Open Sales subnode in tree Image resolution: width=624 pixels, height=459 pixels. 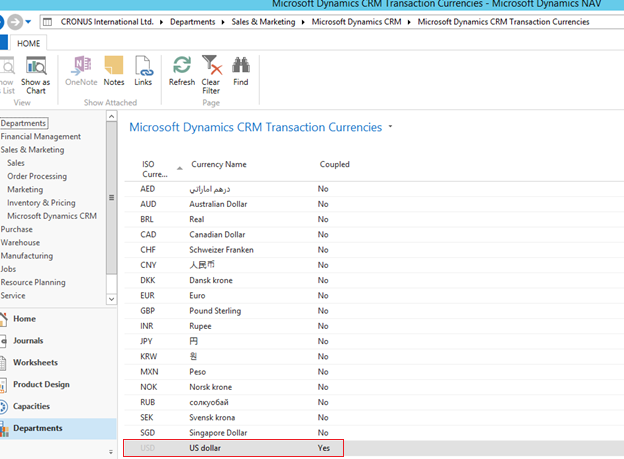(16, 163)
